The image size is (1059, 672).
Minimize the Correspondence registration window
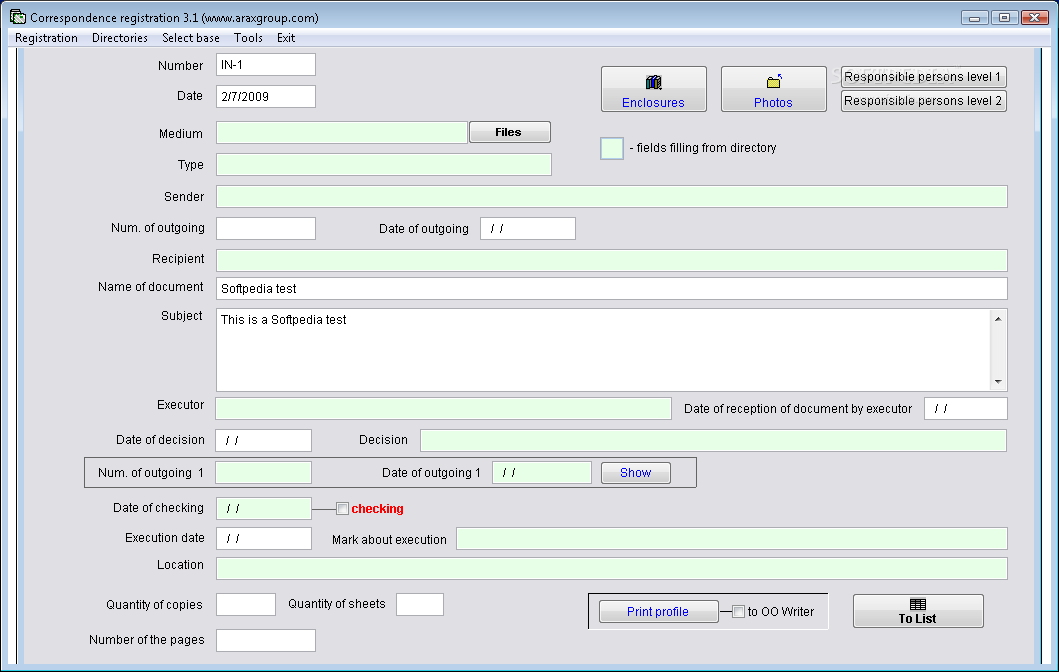click(975, 18)
